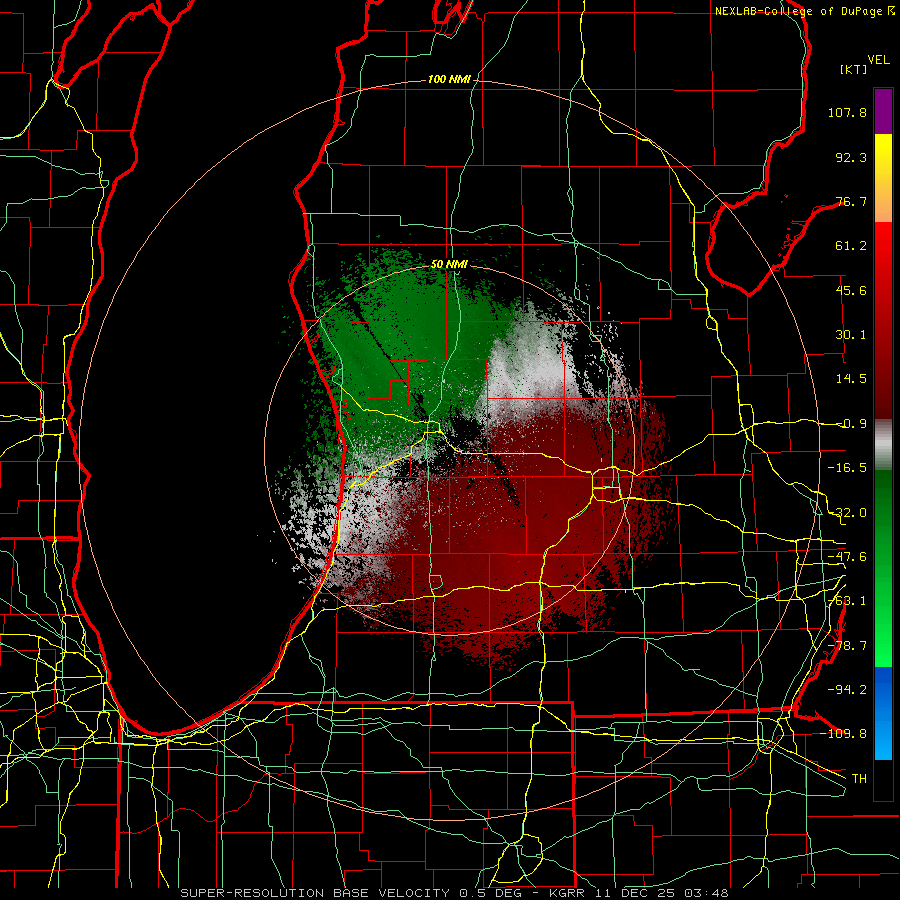The height and width of the screenshot is (900, 900).
Task: Select the 107.8 velocity scale value
Action: 847,112
